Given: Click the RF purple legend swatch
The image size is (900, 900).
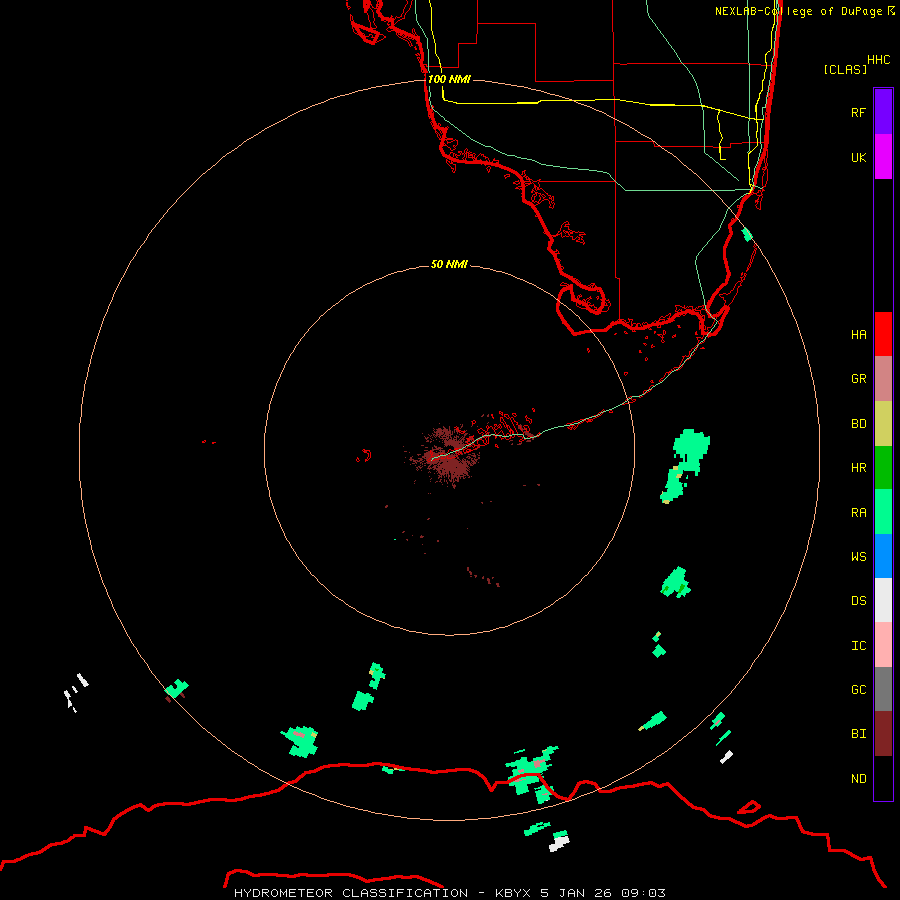Looking at the screenshot, I should coord(883,112).
